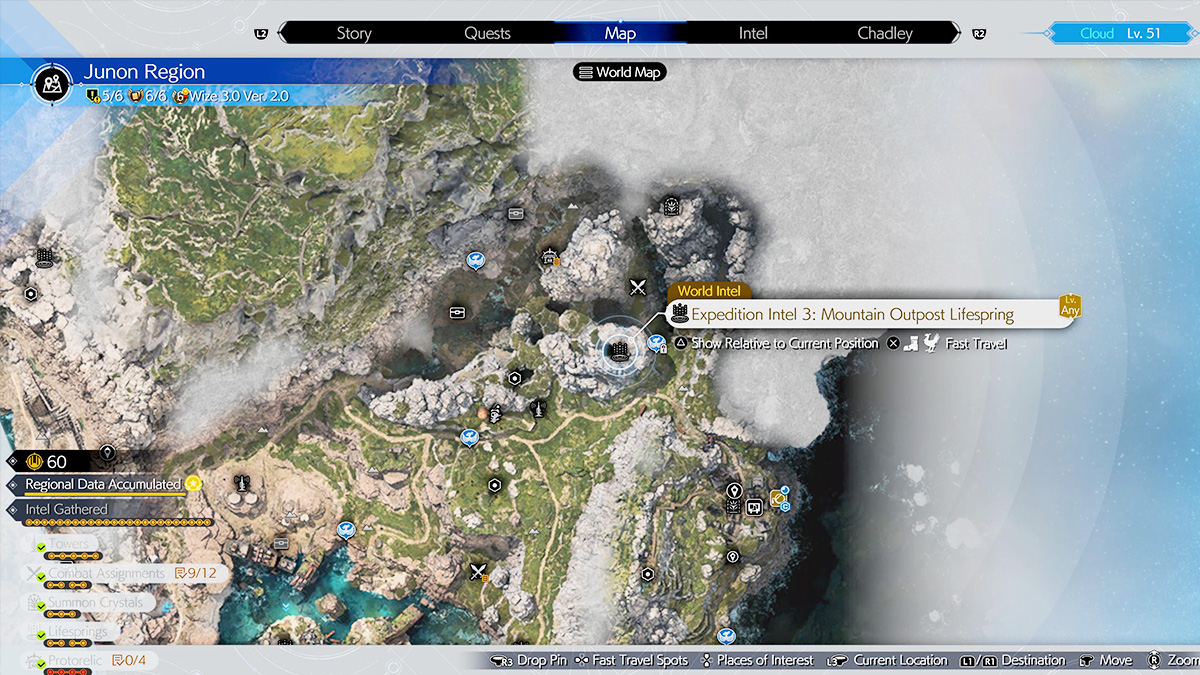The image size is (1200, 675).
Task: Select the crossed swords marker with orange badge
Action: click(478, 572)
